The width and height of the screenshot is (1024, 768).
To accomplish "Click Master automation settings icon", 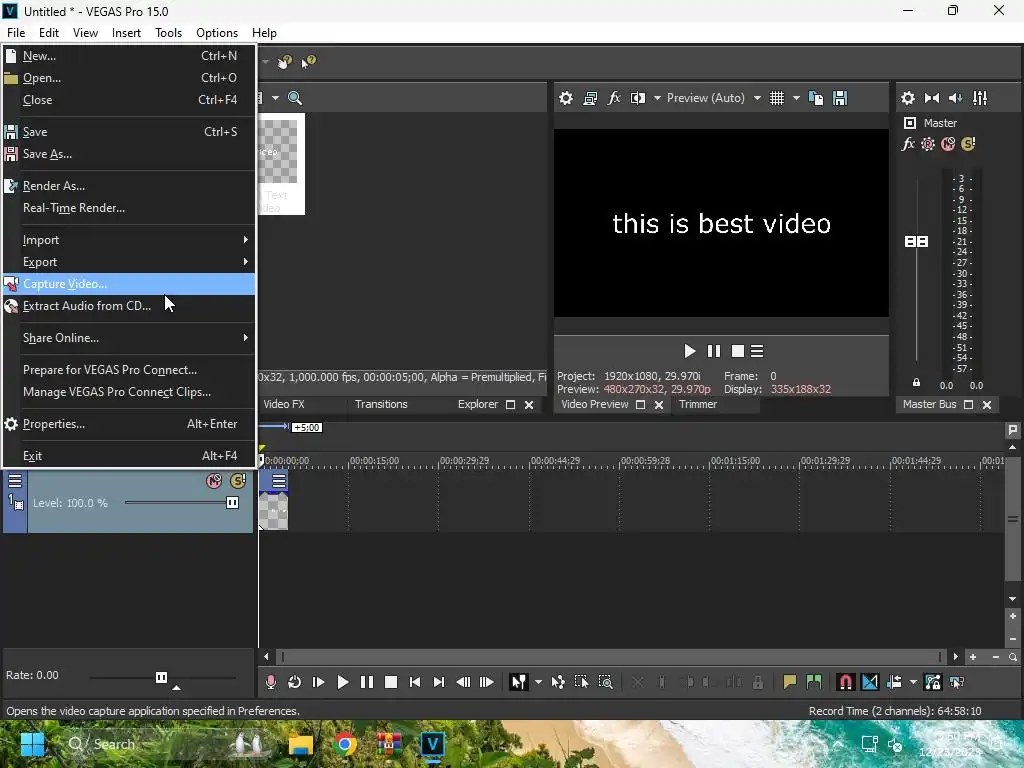I will 928,144.
